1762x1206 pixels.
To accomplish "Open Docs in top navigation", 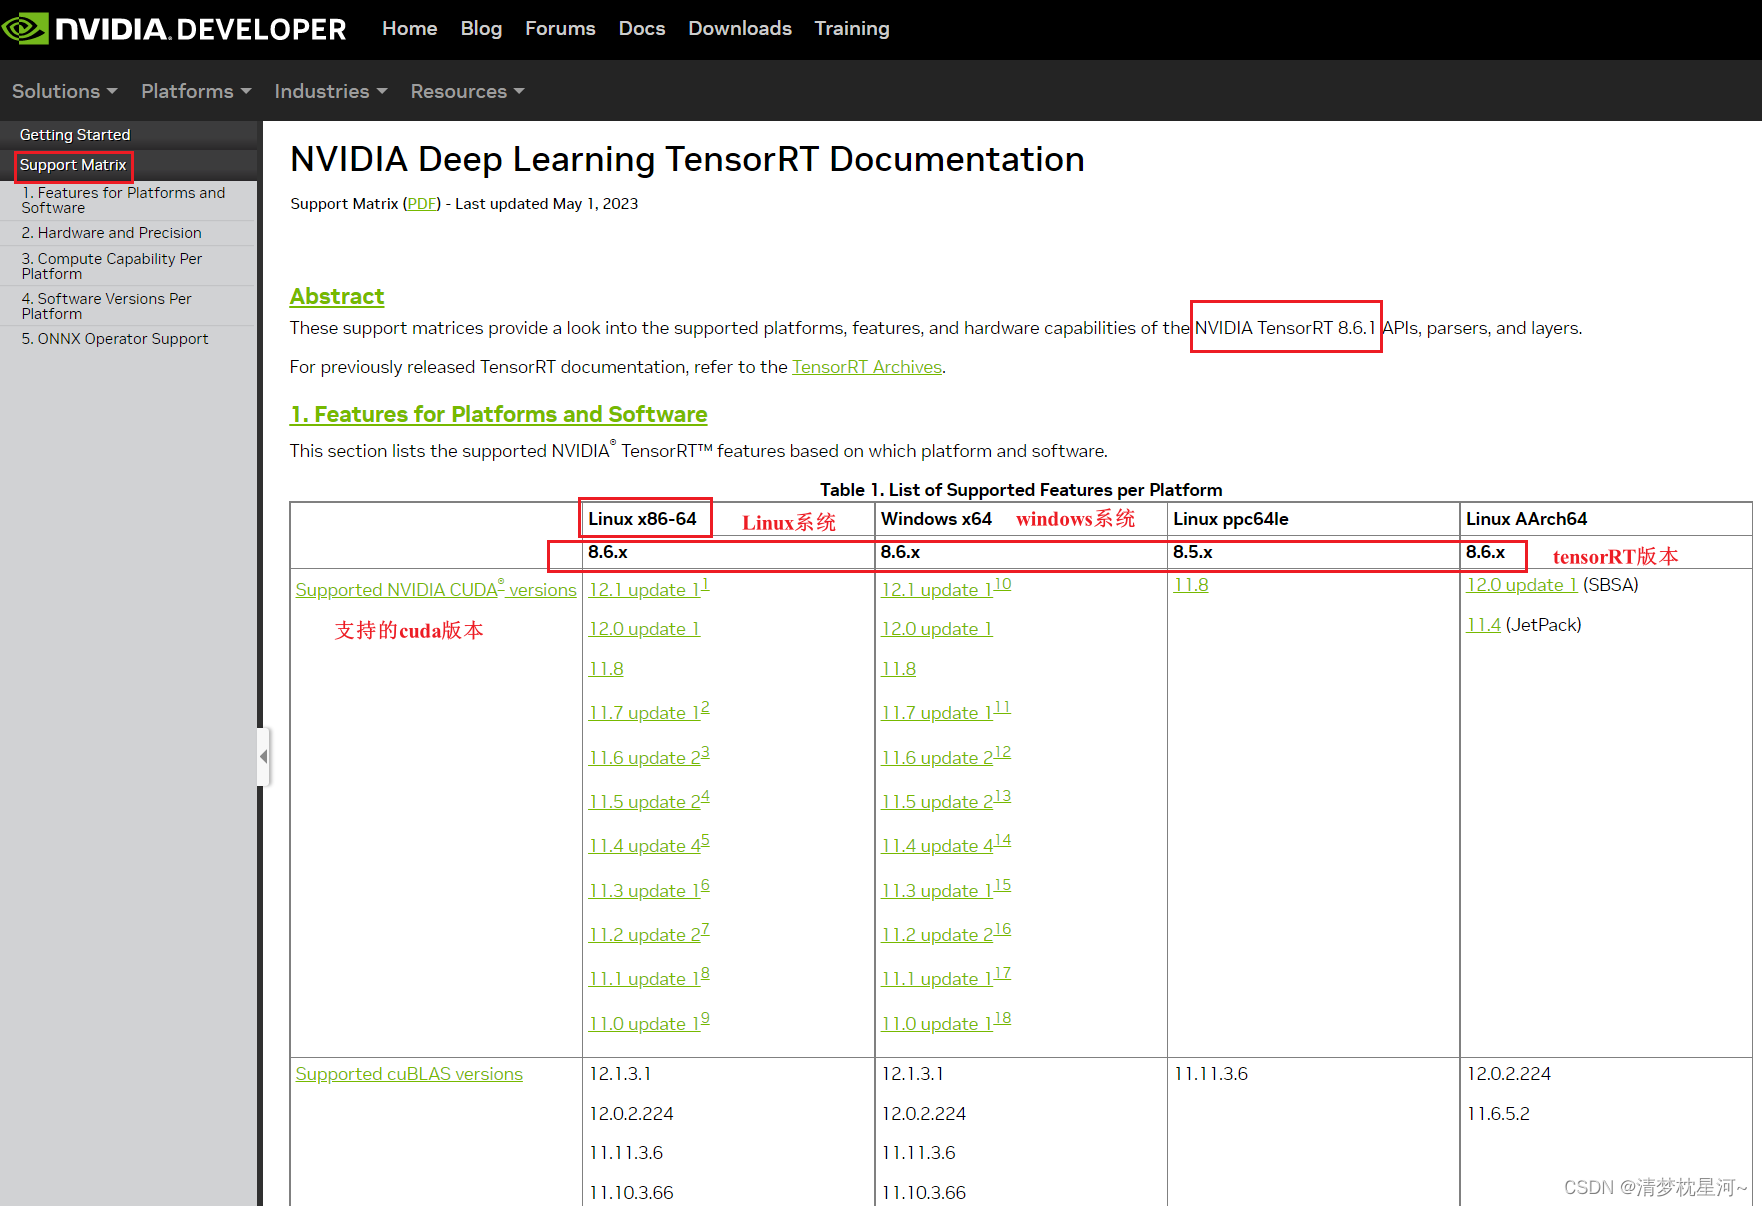I will pos(642,29).
